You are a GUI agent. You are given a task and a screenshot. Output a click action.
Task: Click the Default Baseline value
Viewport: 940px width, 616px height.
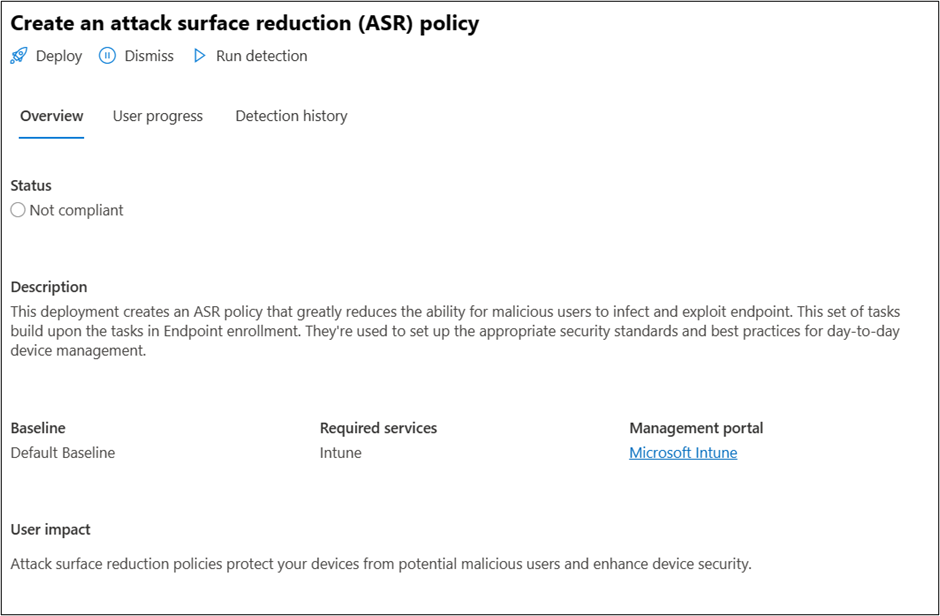(x=63, y=453)
